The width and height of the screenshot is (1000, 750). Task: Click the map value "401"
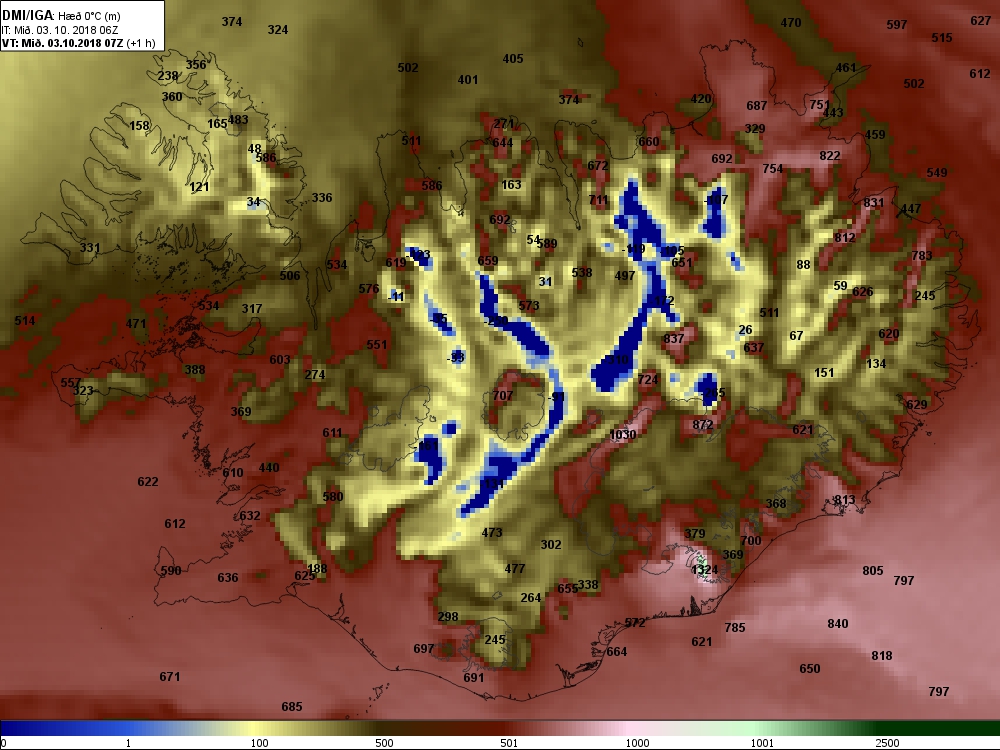(467, 80)
